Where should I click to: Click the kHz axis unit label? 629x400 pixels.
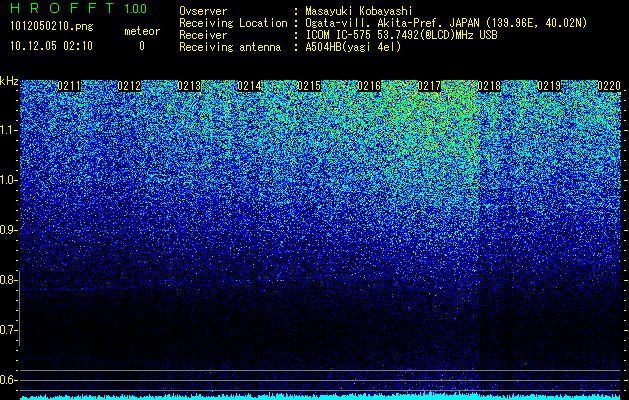(x=9, y=81)
